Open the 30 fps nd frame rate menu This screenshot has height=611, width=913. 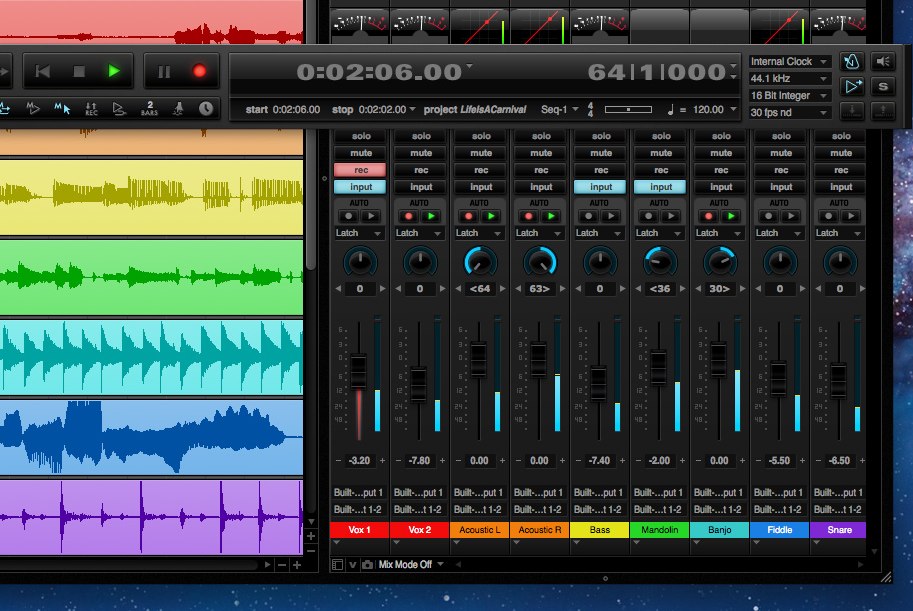[x=789, y=113]
